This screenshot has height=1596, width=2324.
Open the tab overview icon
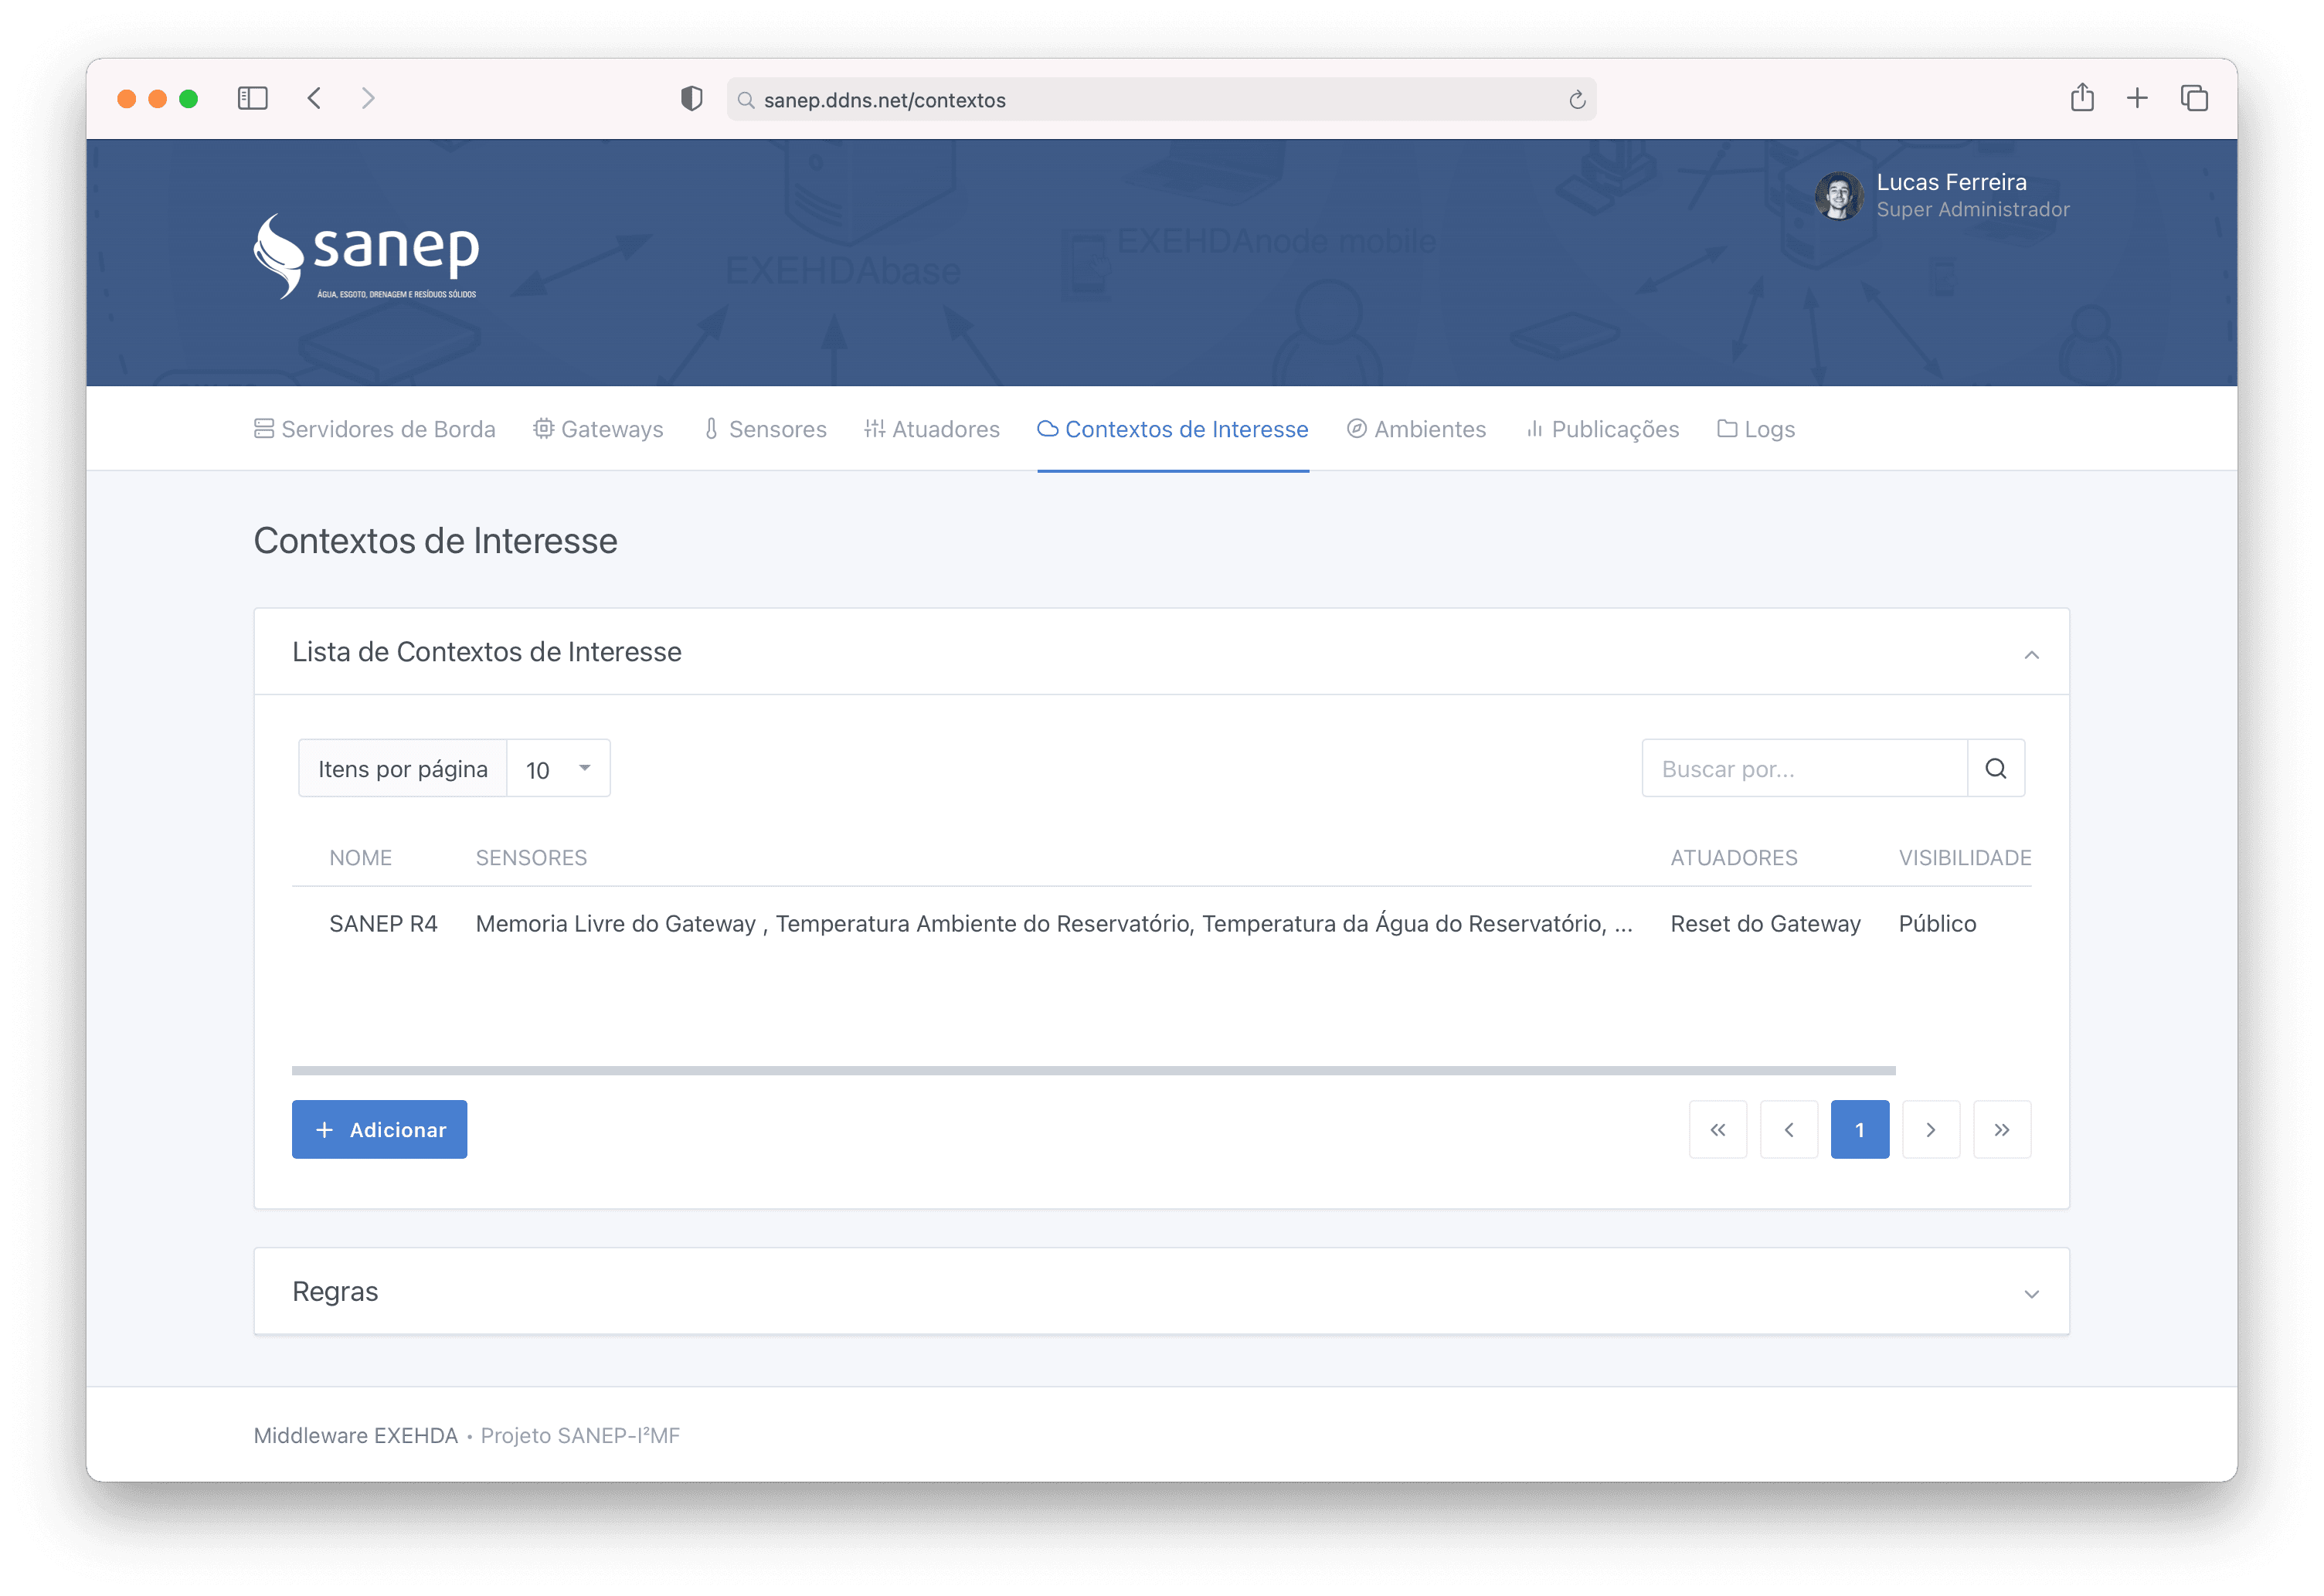tap(2194, 98)
